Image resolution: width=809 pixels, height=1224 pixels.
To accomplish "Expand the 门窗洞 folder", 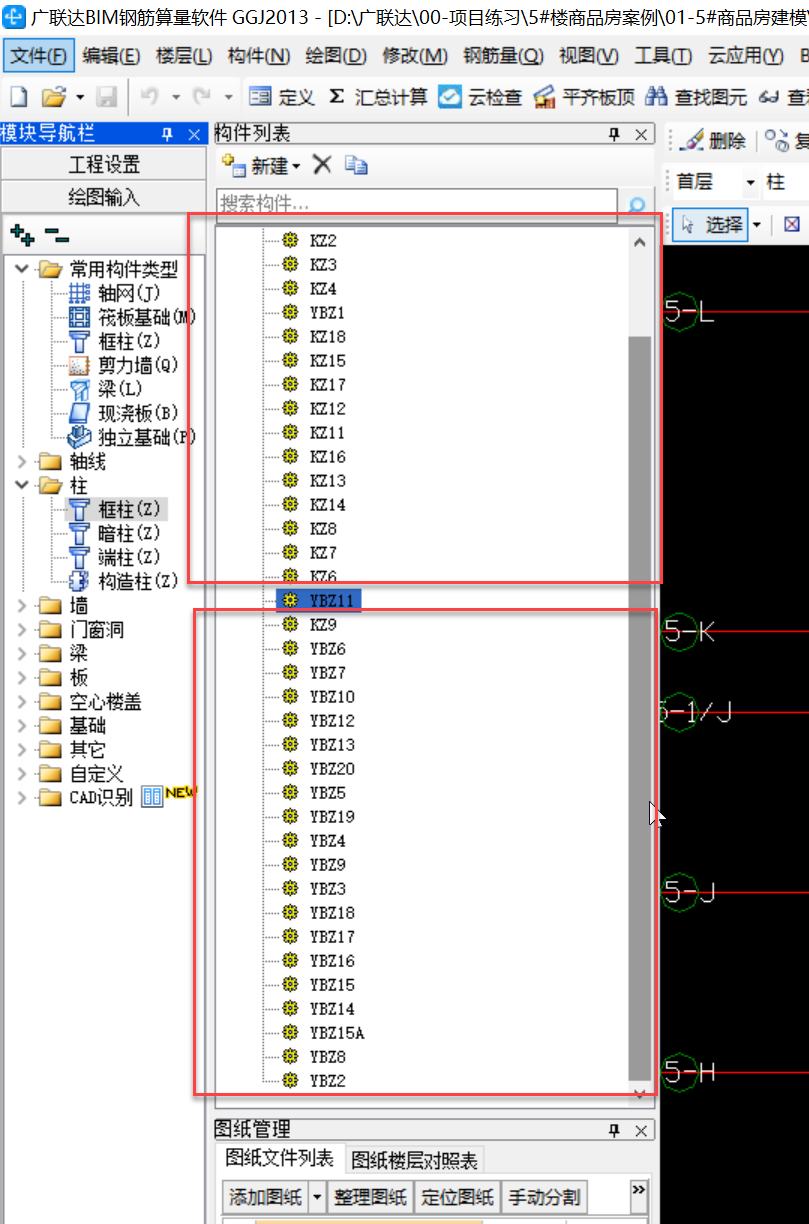I will tap(22, 629).
